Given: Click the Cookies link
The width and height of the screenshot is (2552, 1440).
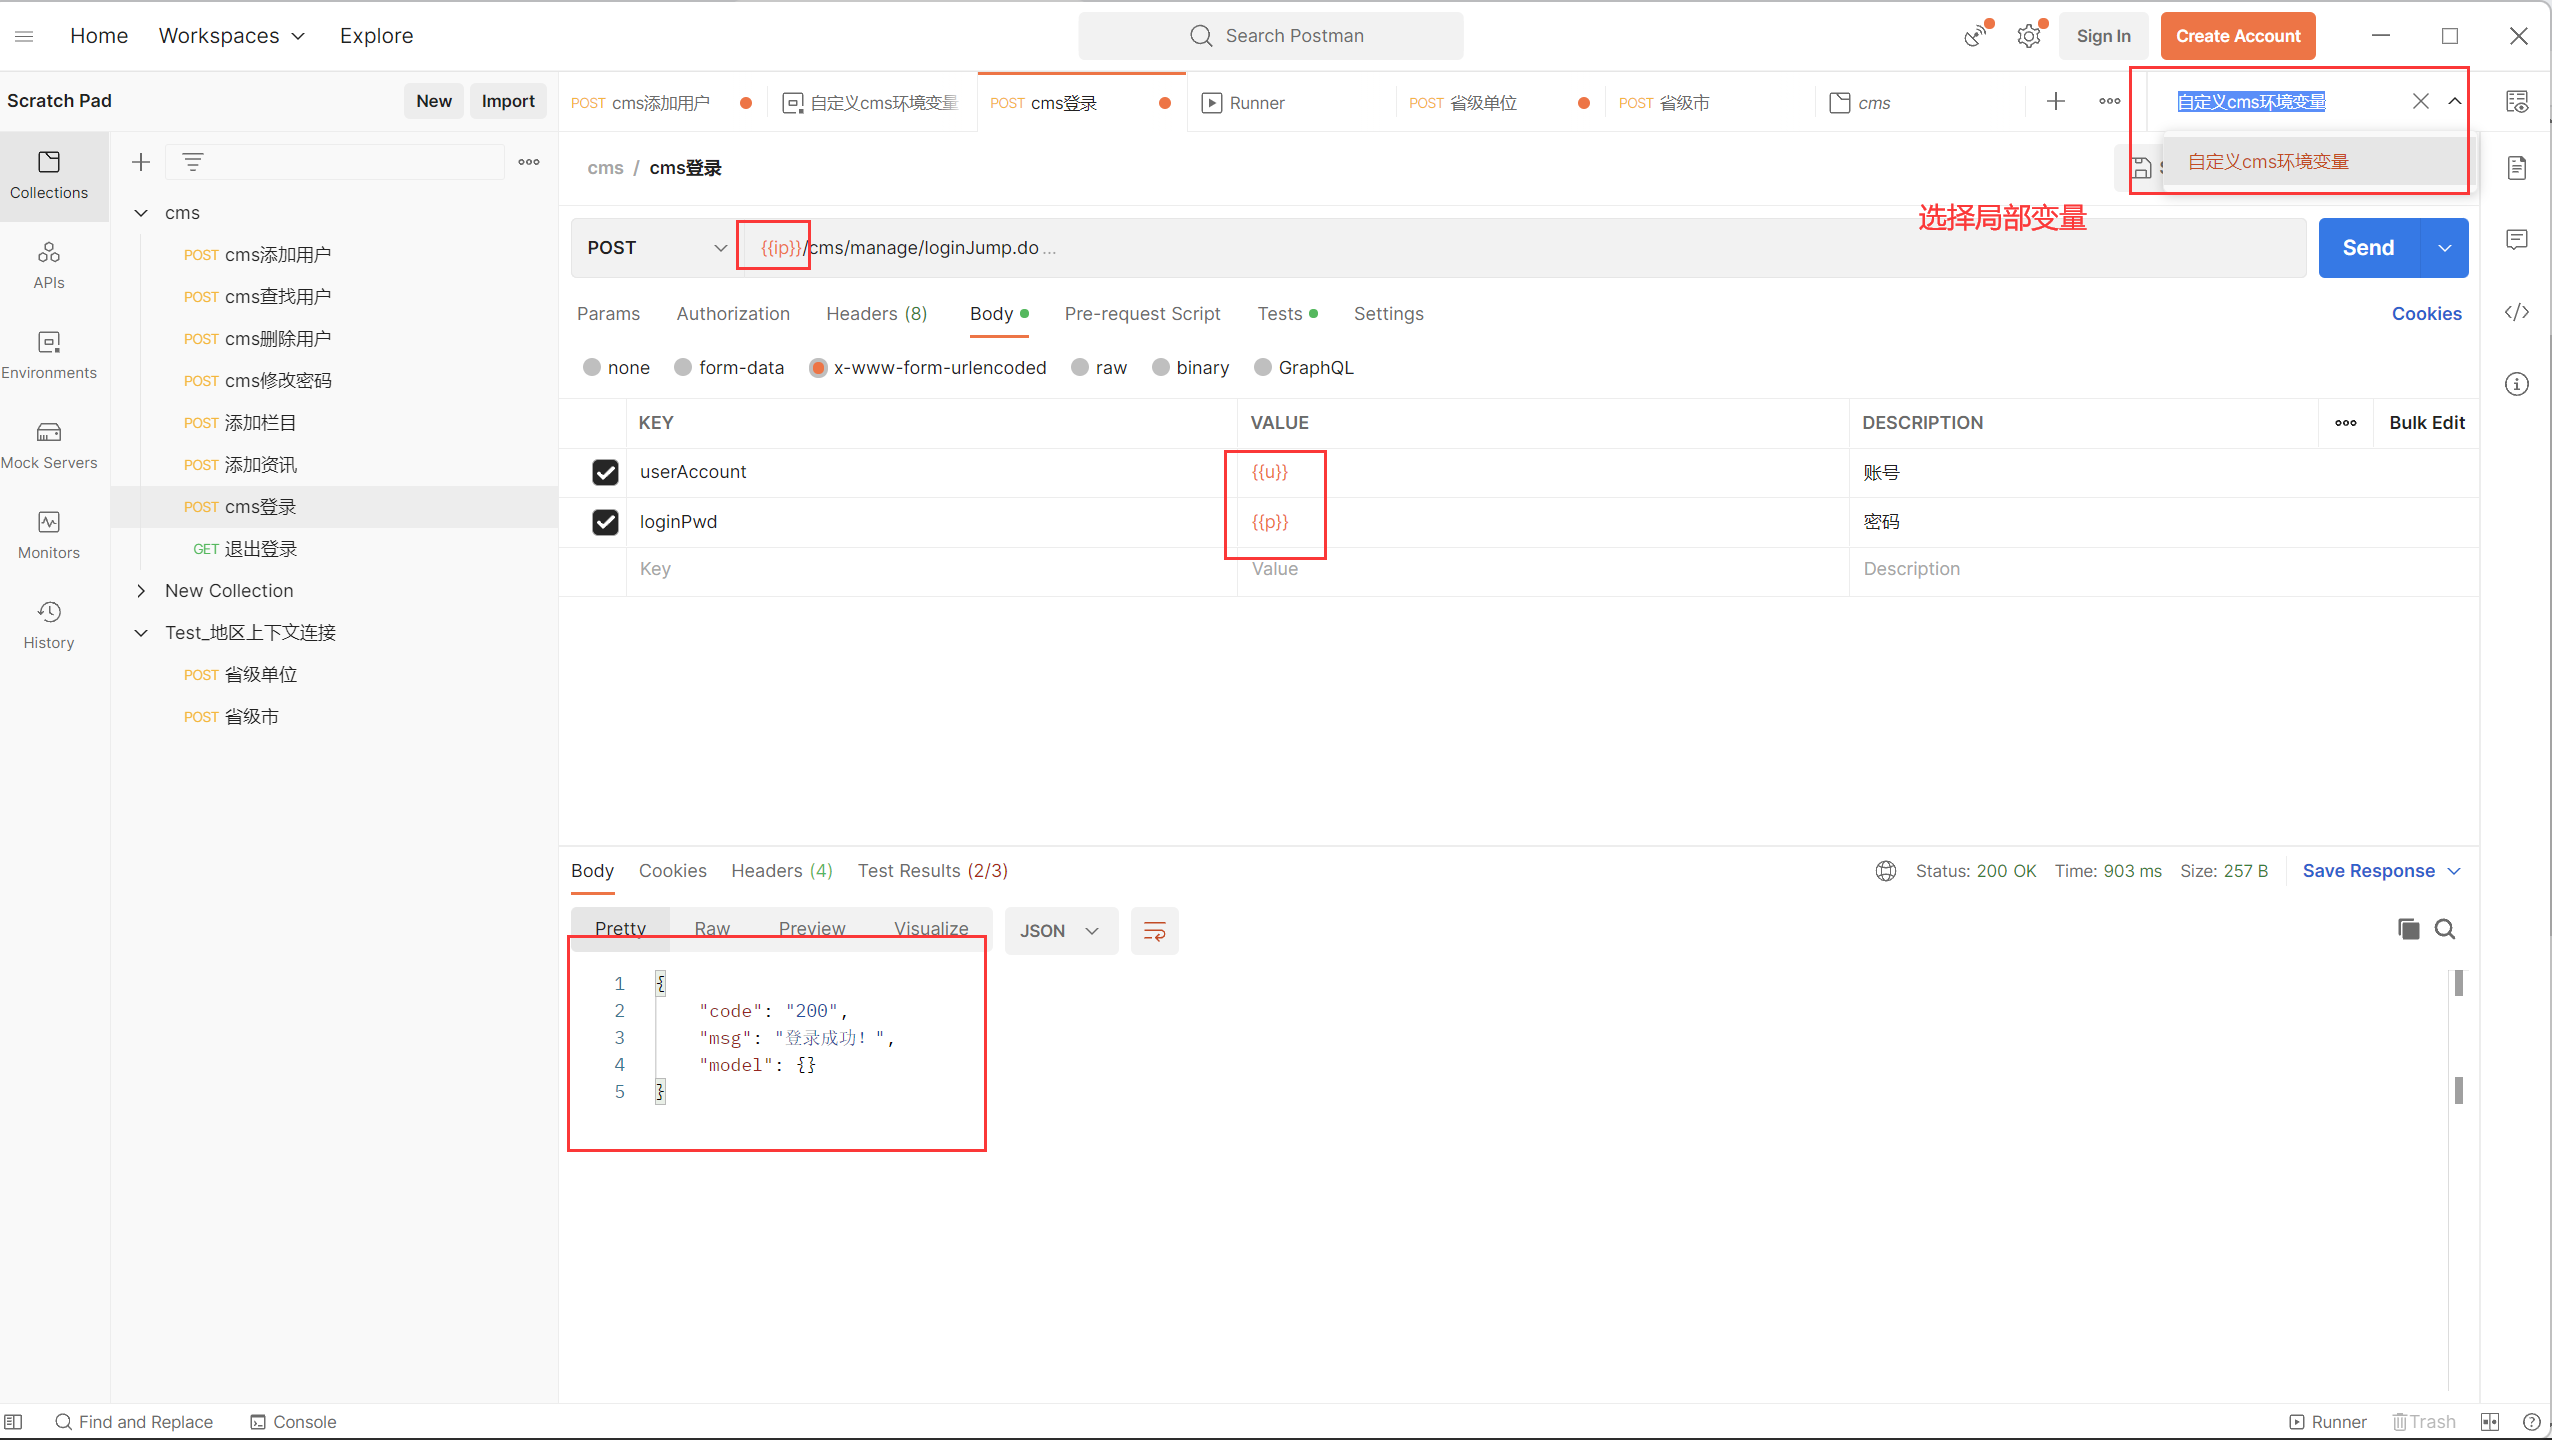Looking at the screenshot, I should coord(2426,313).
